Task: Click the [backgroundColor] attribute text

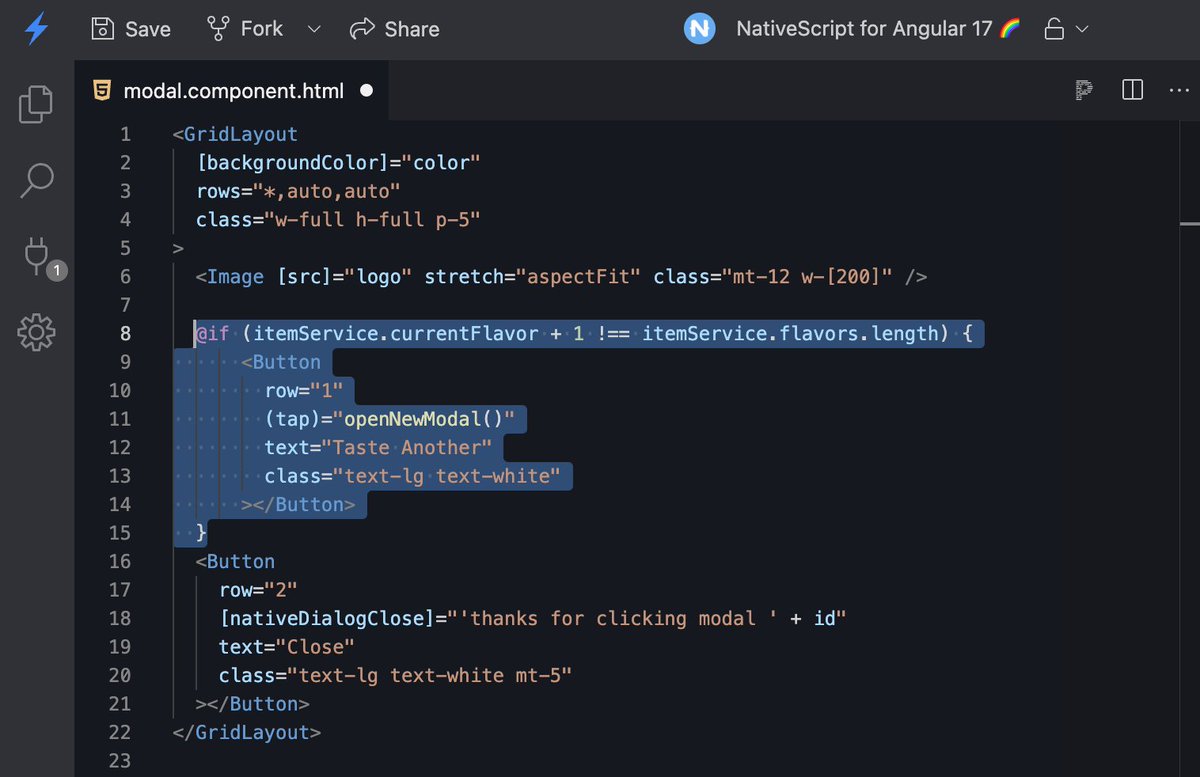Action: click(x=291, y=163)
